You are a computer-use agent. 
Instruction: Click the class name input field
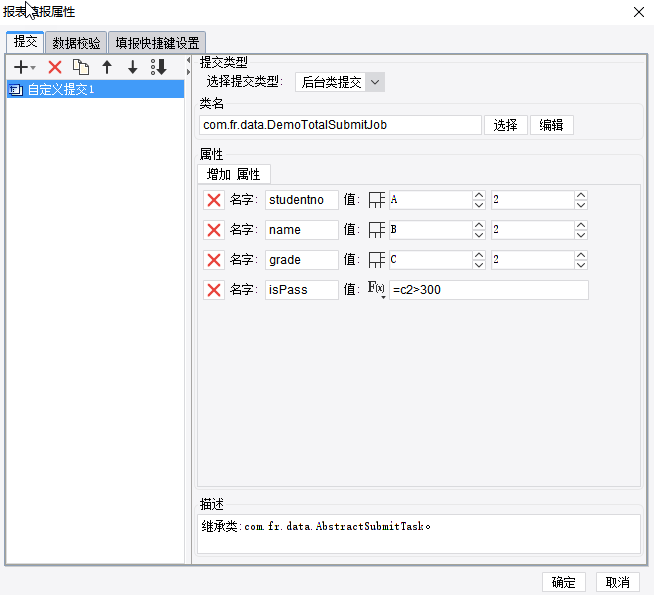click(x=340, y=125)
